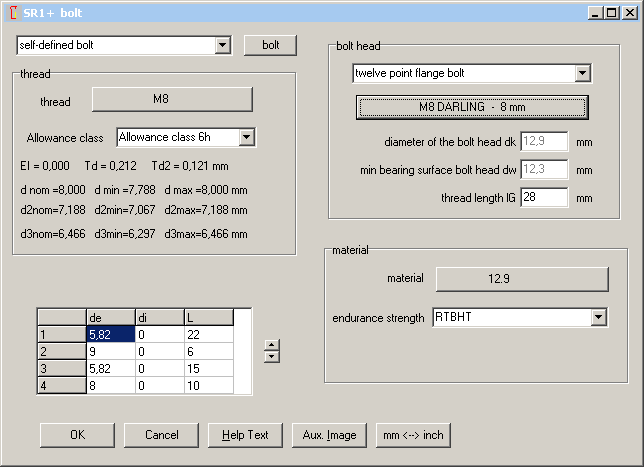644x467 pixels.
Task: Switch units with mm <--> inch button
Action: (x=413, y=435)
